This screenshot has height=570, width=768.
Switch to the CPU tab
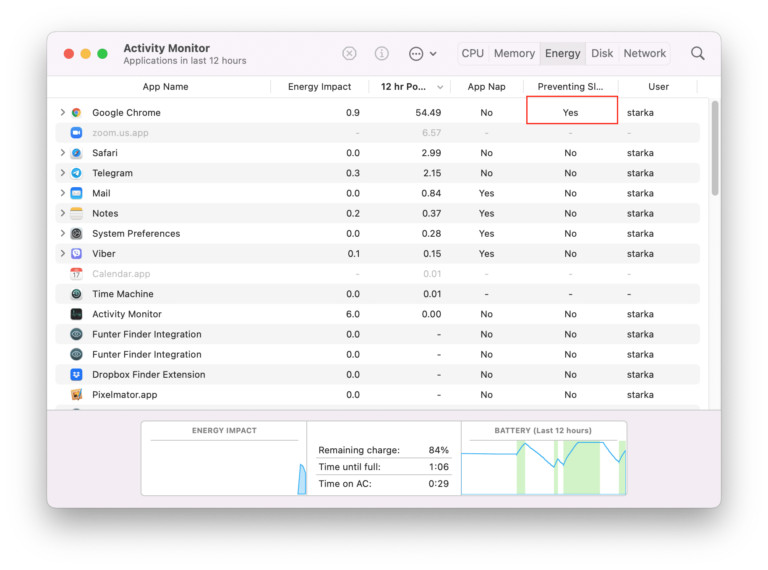pyautogui.click(x=473, y=54)
